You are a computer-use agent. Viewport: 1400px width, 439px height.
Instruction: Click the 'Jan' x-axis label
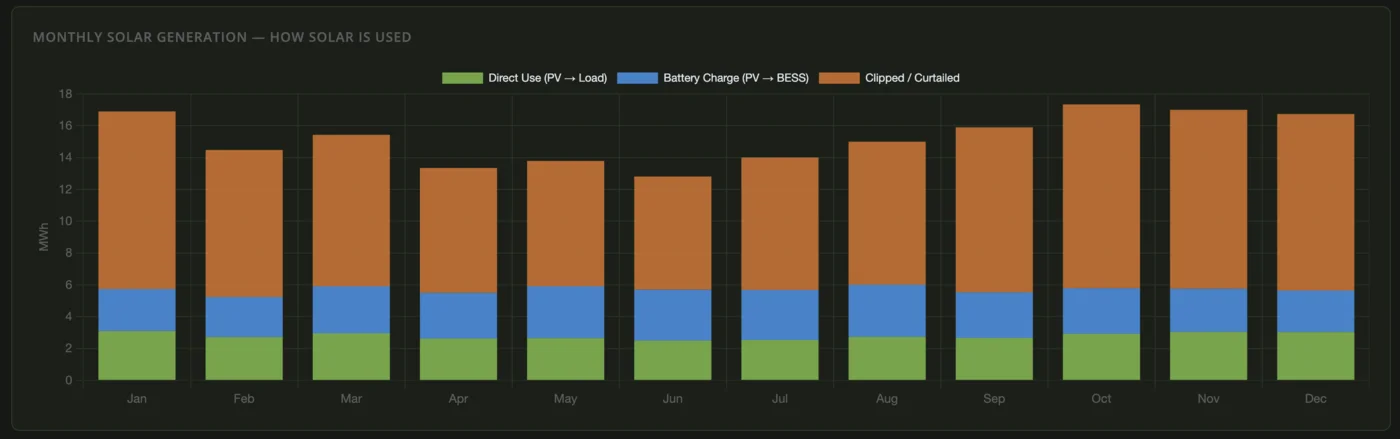(137, 399)
